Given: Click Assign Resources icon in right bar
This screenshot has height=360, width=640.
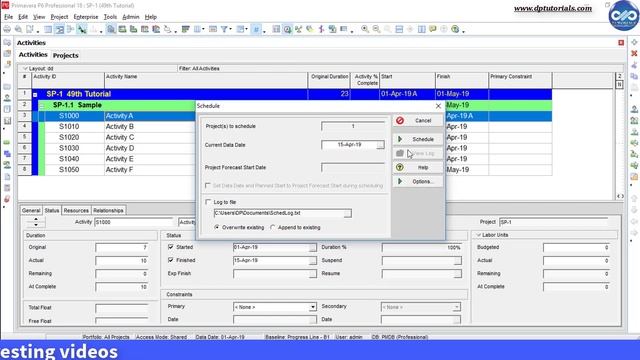Looking at the screenshot, I should tap(634, 109).
